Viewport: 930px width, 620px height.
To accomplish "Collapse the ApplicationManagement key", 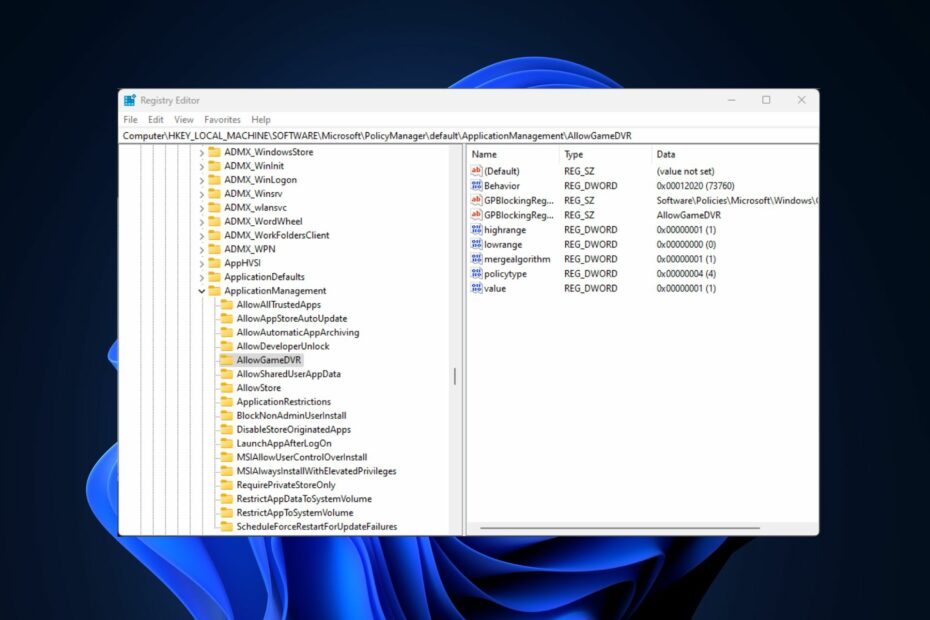I will pos(202,291).
